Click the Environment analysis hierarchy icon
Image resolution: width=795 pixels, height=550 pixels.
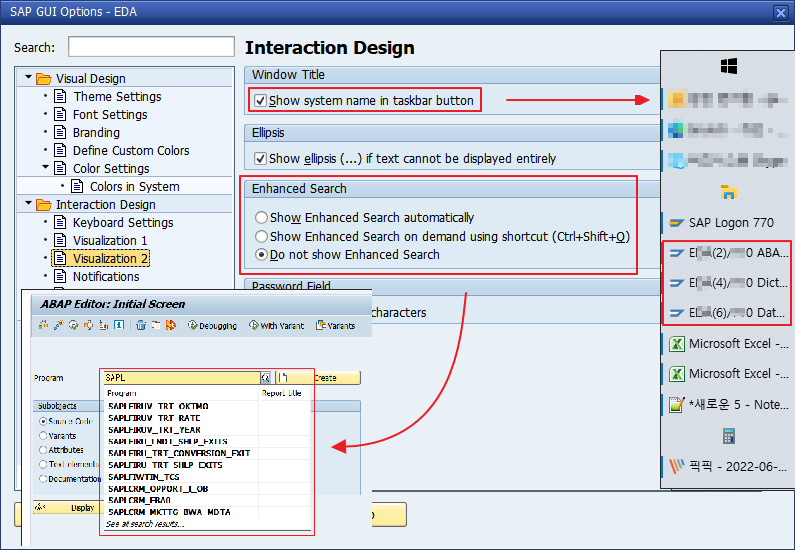104,325
